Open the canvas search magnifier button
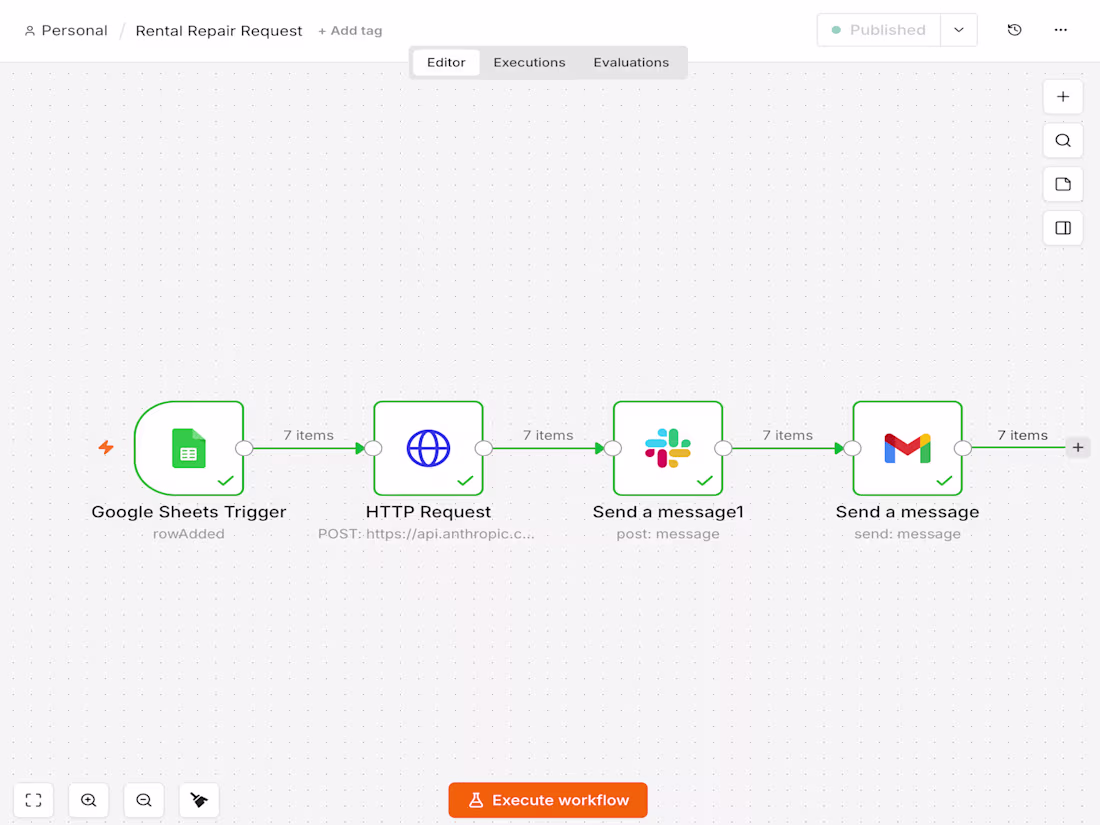The height and width of the screenshot is (825, 1100). [x=1063, y=140]
